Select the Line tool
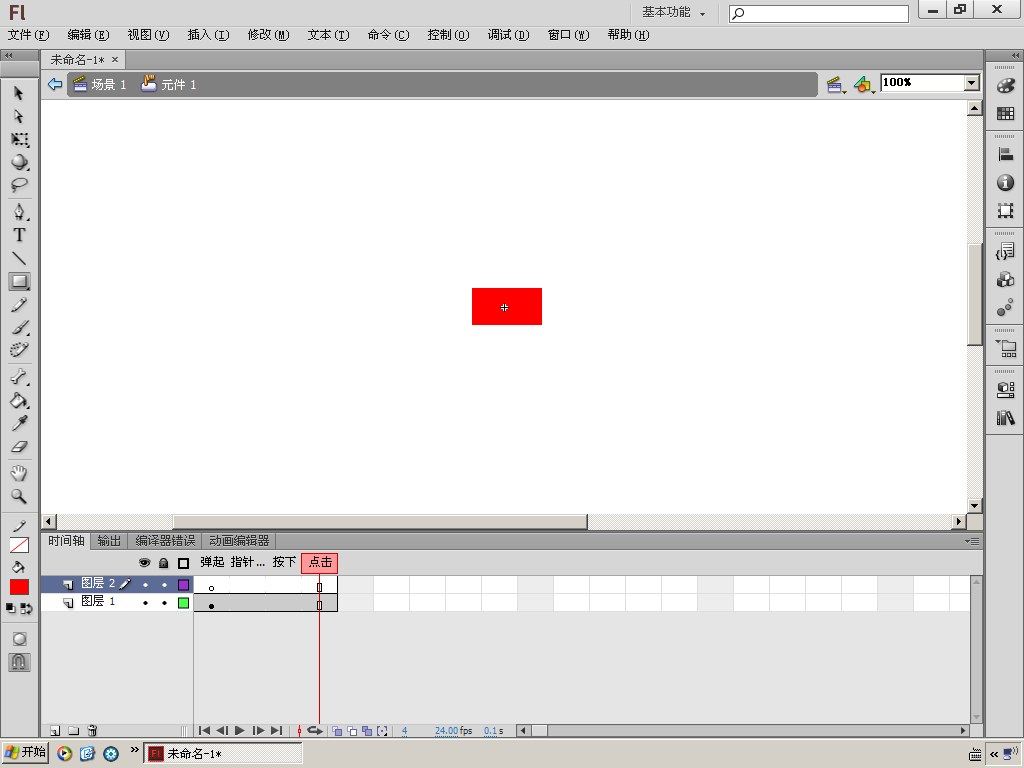 click(20, 258)
